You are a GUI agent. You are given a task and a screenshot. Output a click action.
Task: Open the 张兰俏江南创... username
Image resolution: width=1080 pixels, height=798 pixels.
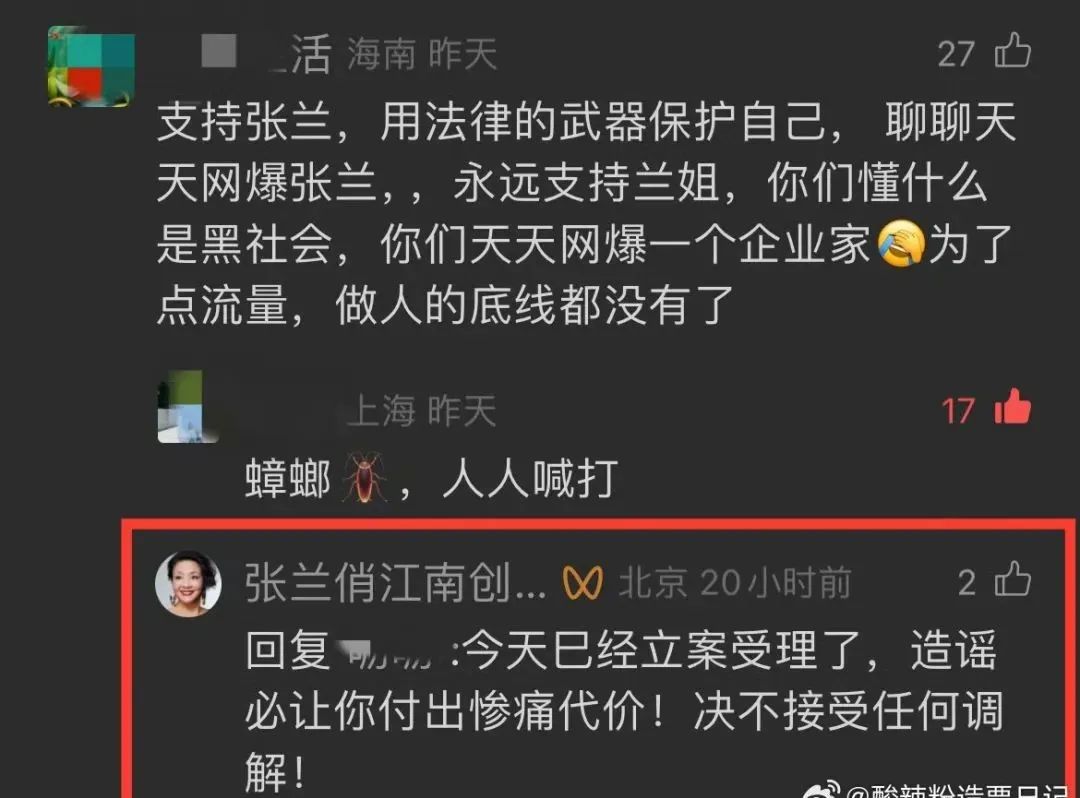pos(396,582)
